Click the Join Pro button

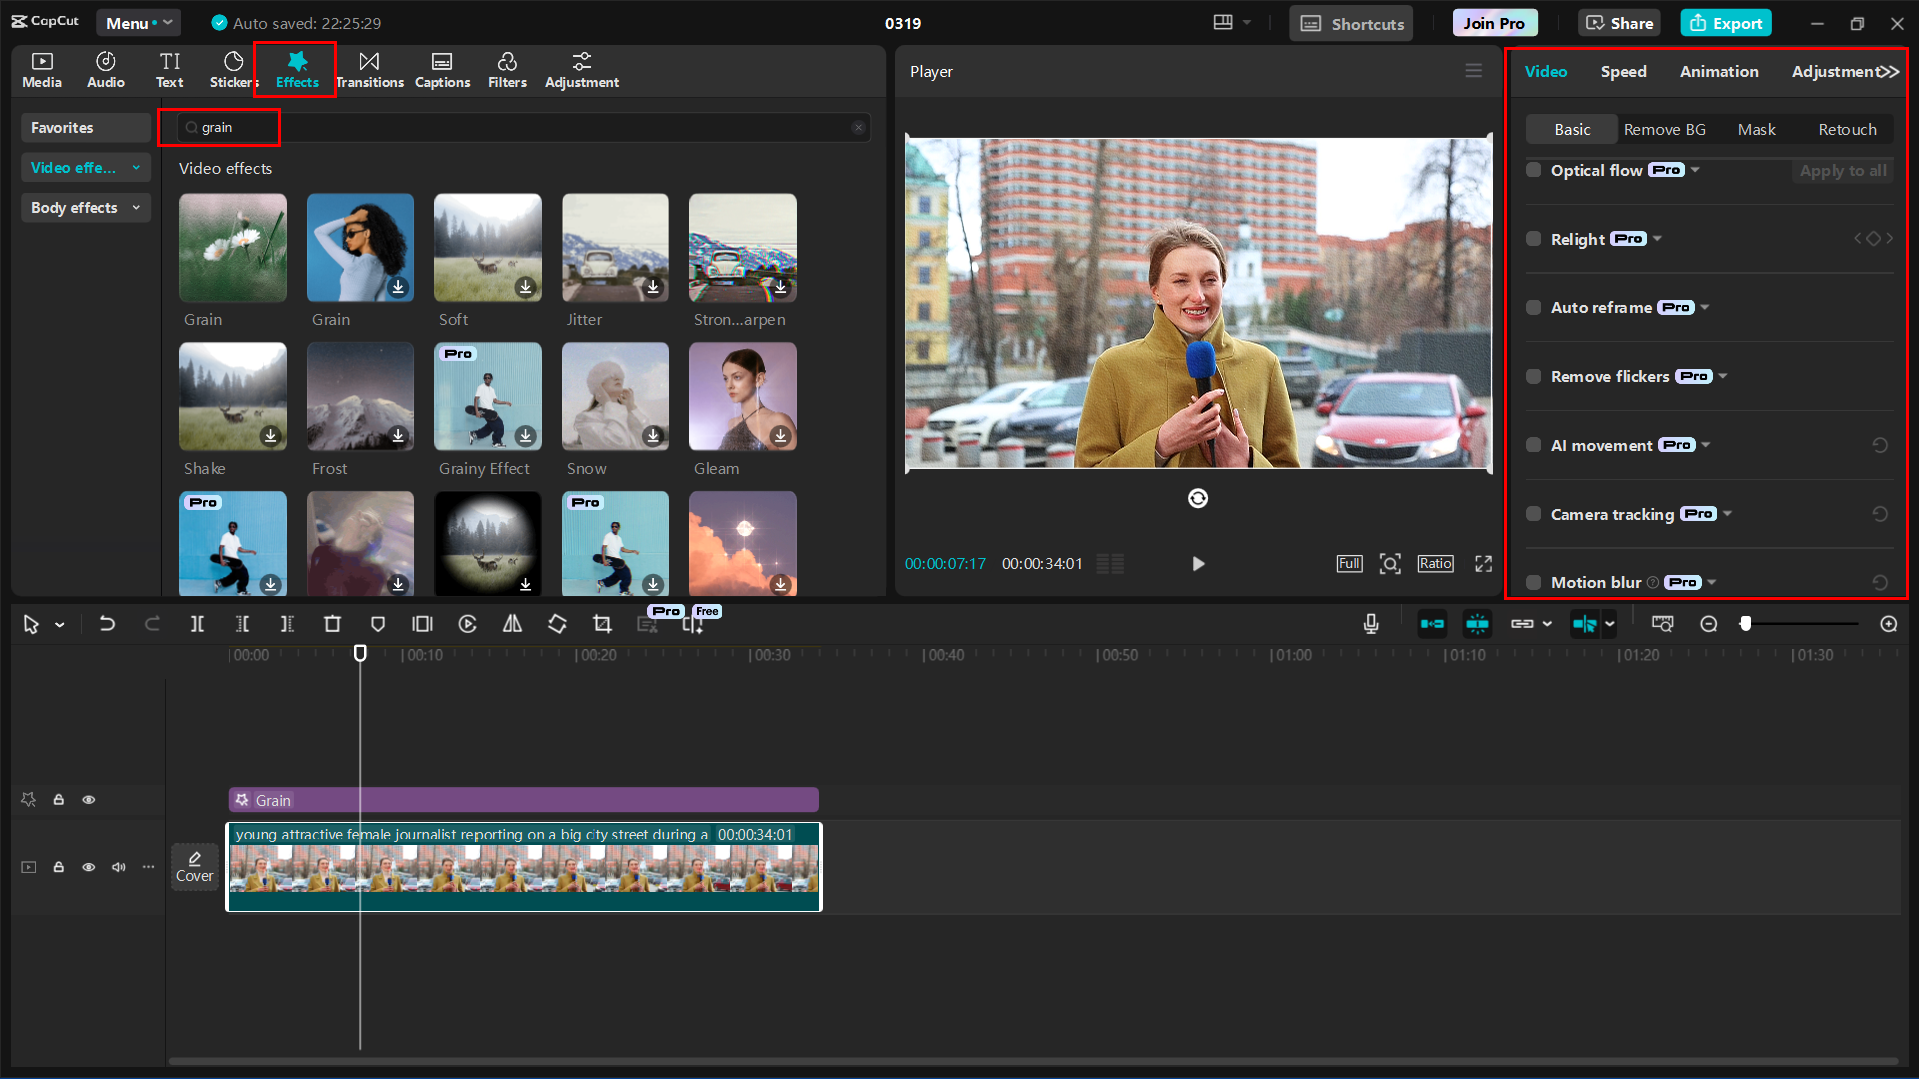click(x=1493, y=22)
